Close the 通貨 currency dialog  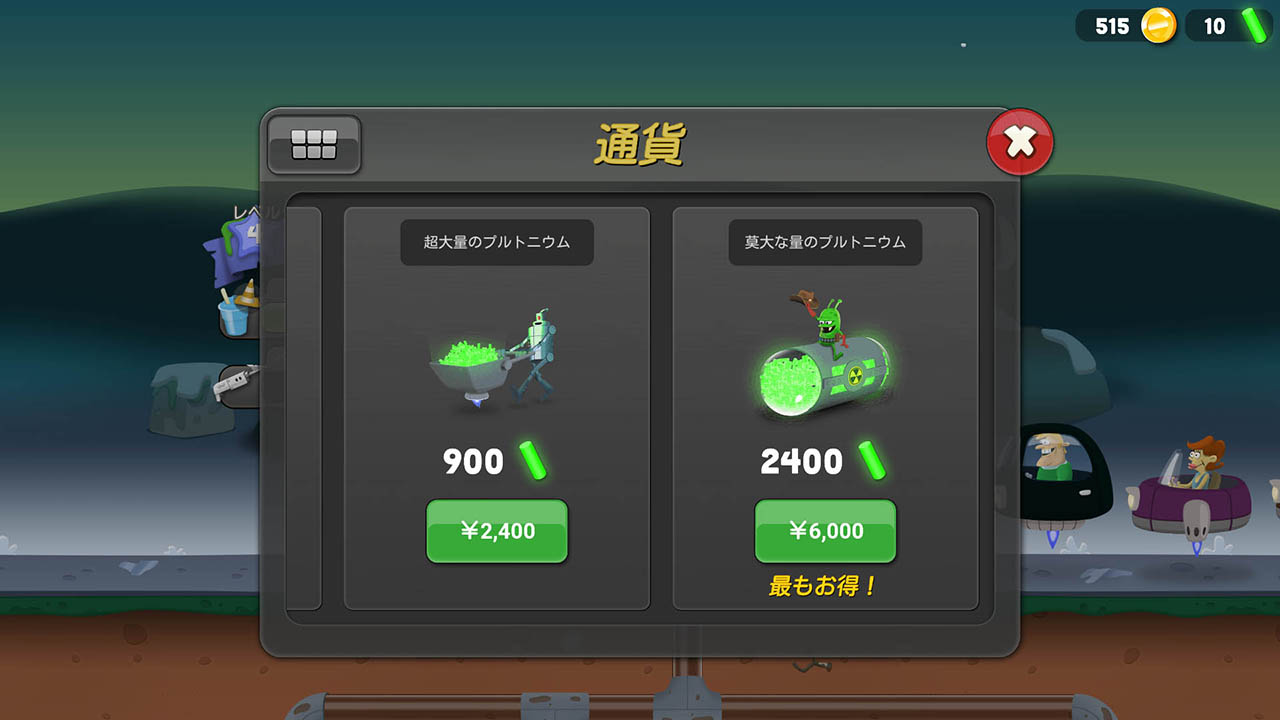[x=1019, y=142]
